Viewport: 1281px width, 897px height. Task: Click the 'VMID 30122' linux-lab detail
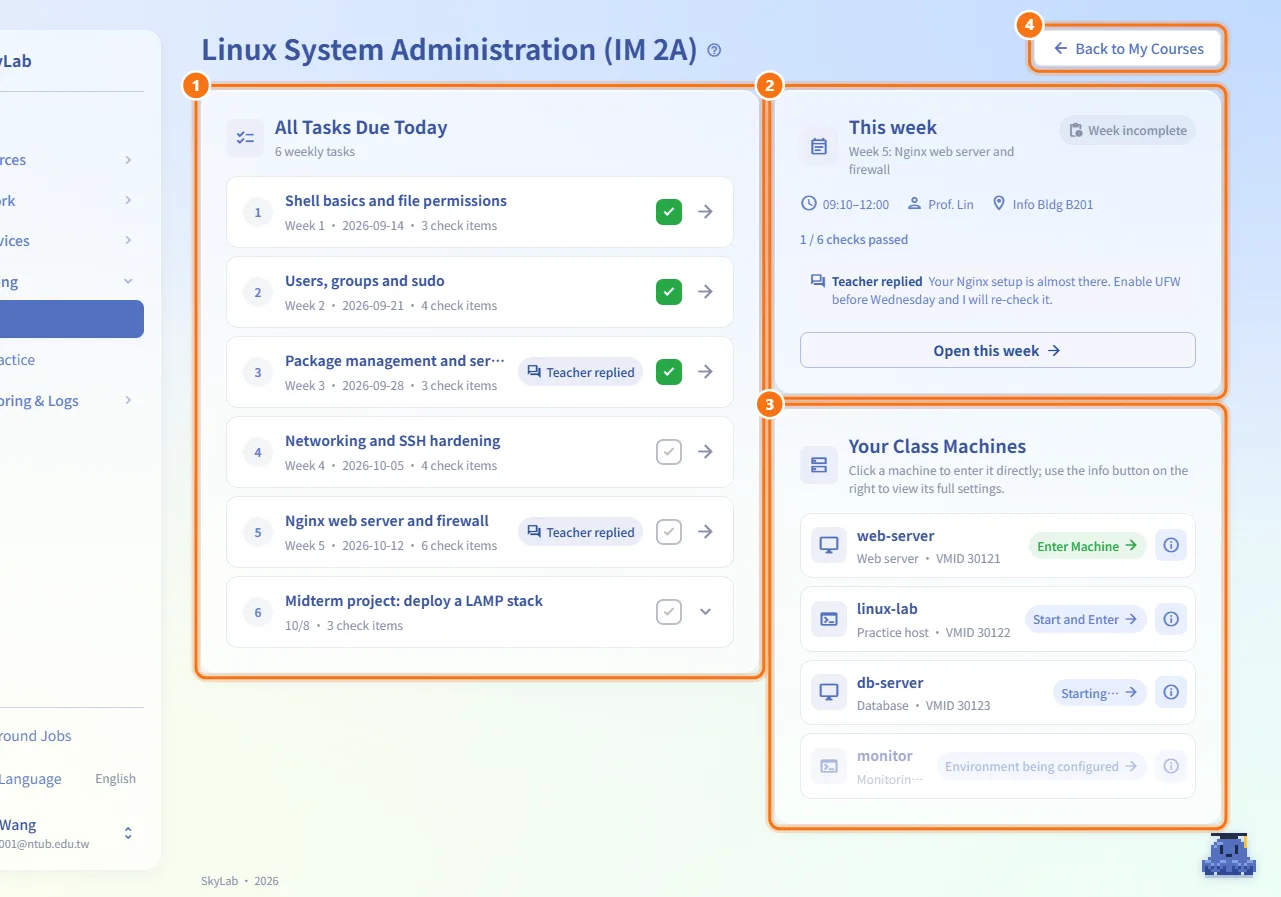(x=978, y=633)
